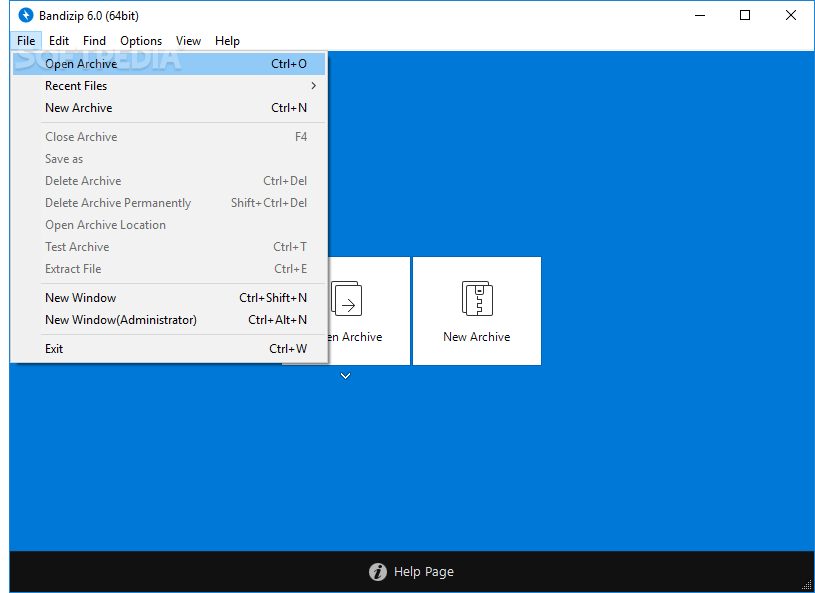
Task: Open the Options menu
Action: coord(141,41)
